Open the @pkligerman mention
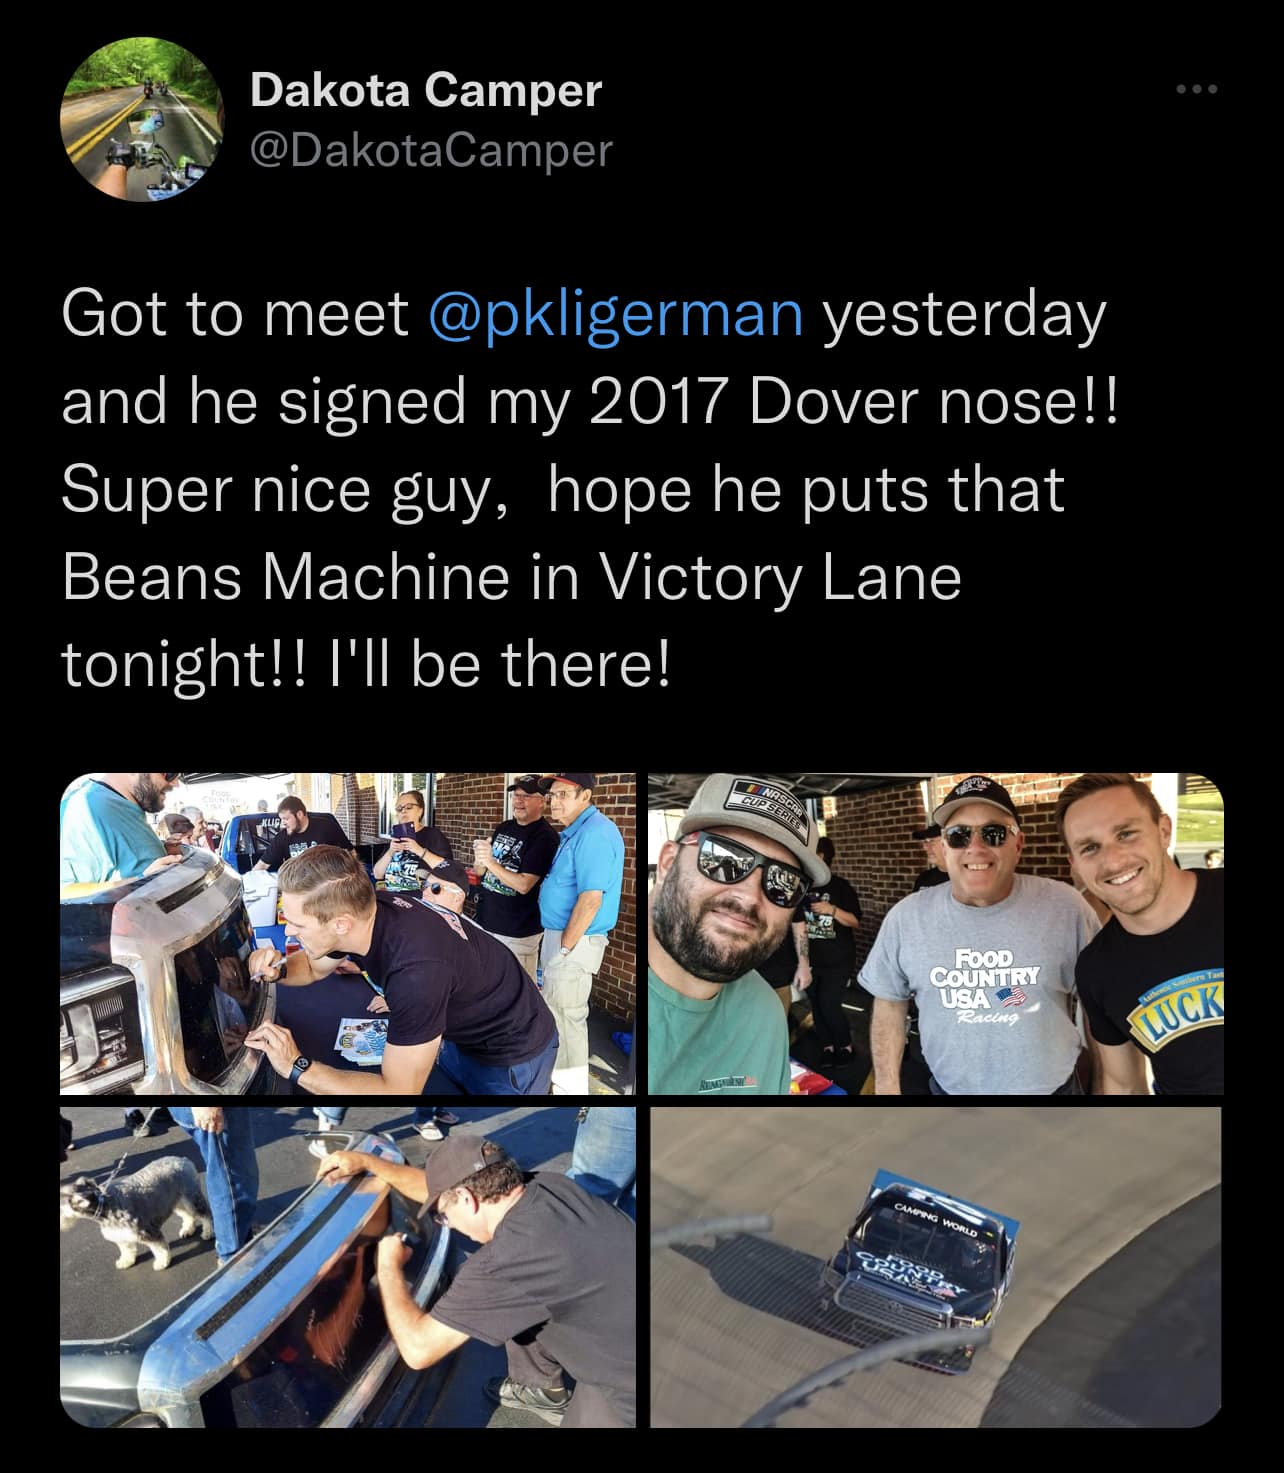This screenshot has height=1473, width=1284. click(x=616, y=314)
